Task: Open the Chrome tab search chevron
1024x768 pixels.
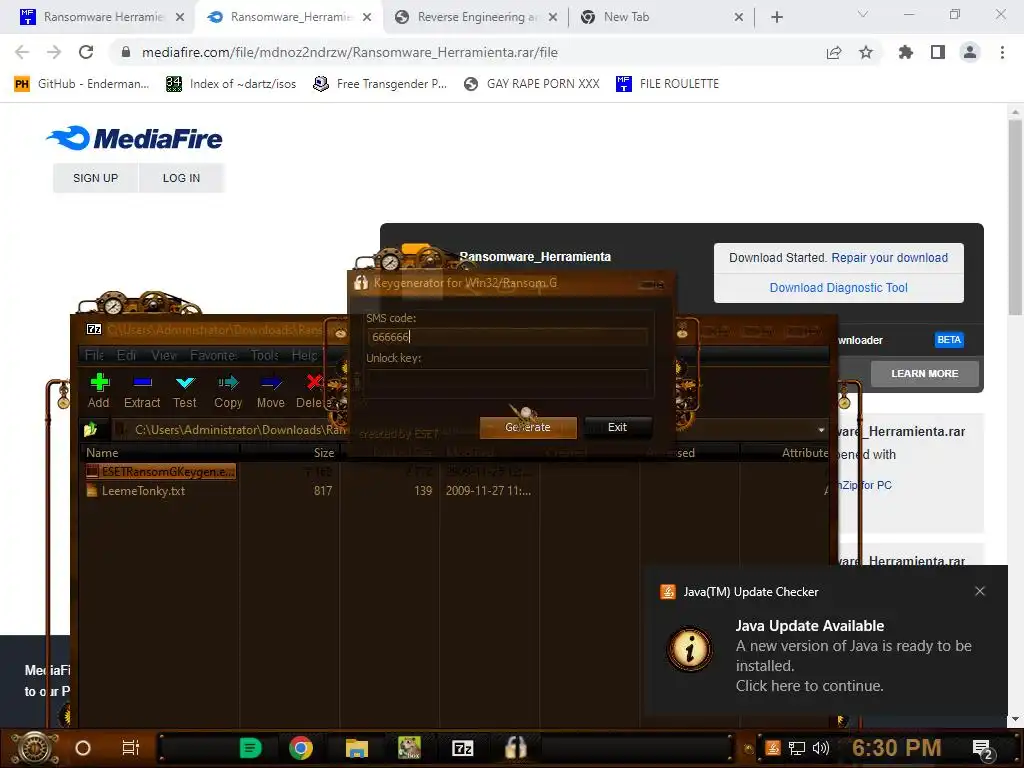Action: click(x=863, y=14)
